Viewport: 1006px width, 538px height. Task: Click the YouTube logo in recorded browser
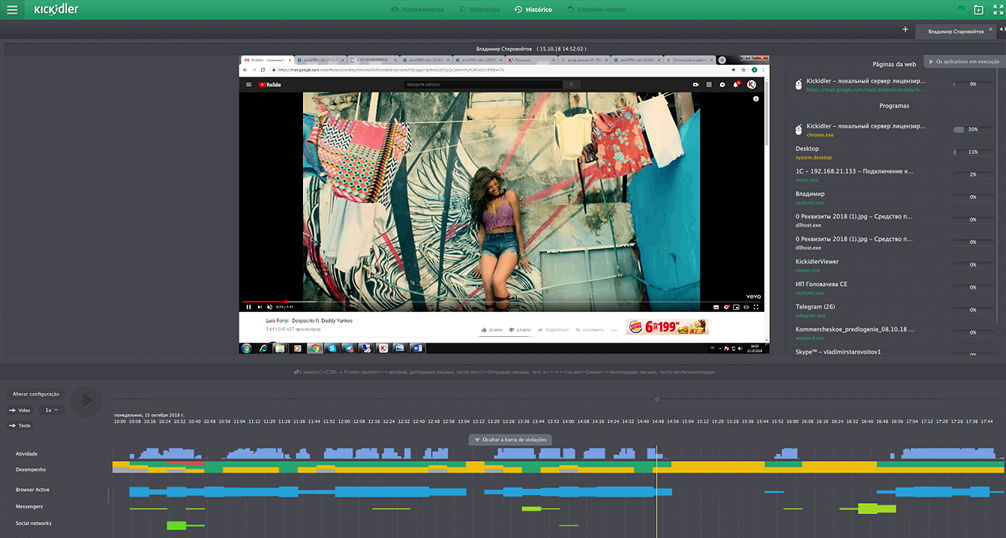[x=270, y=85]
